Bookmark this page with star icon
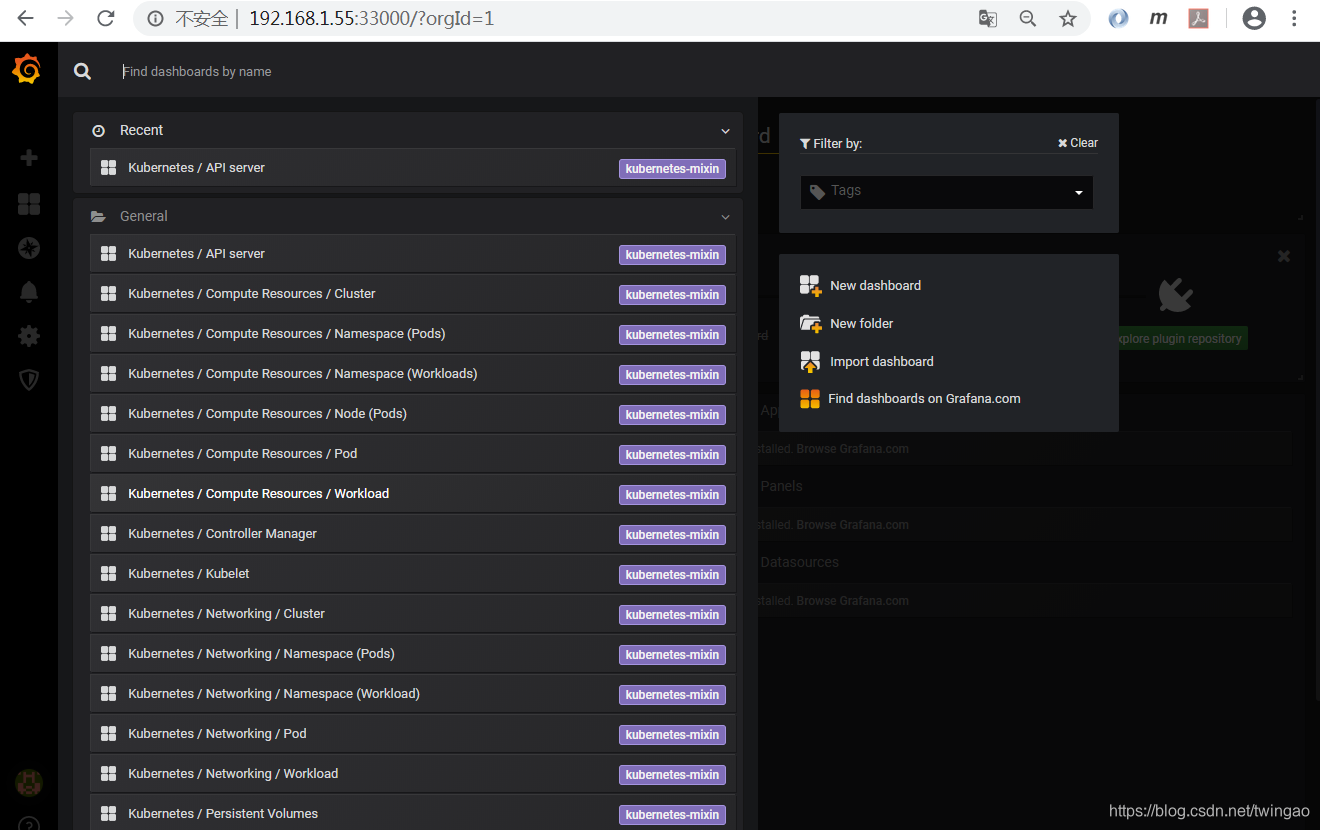 [x=1068, y=18]
